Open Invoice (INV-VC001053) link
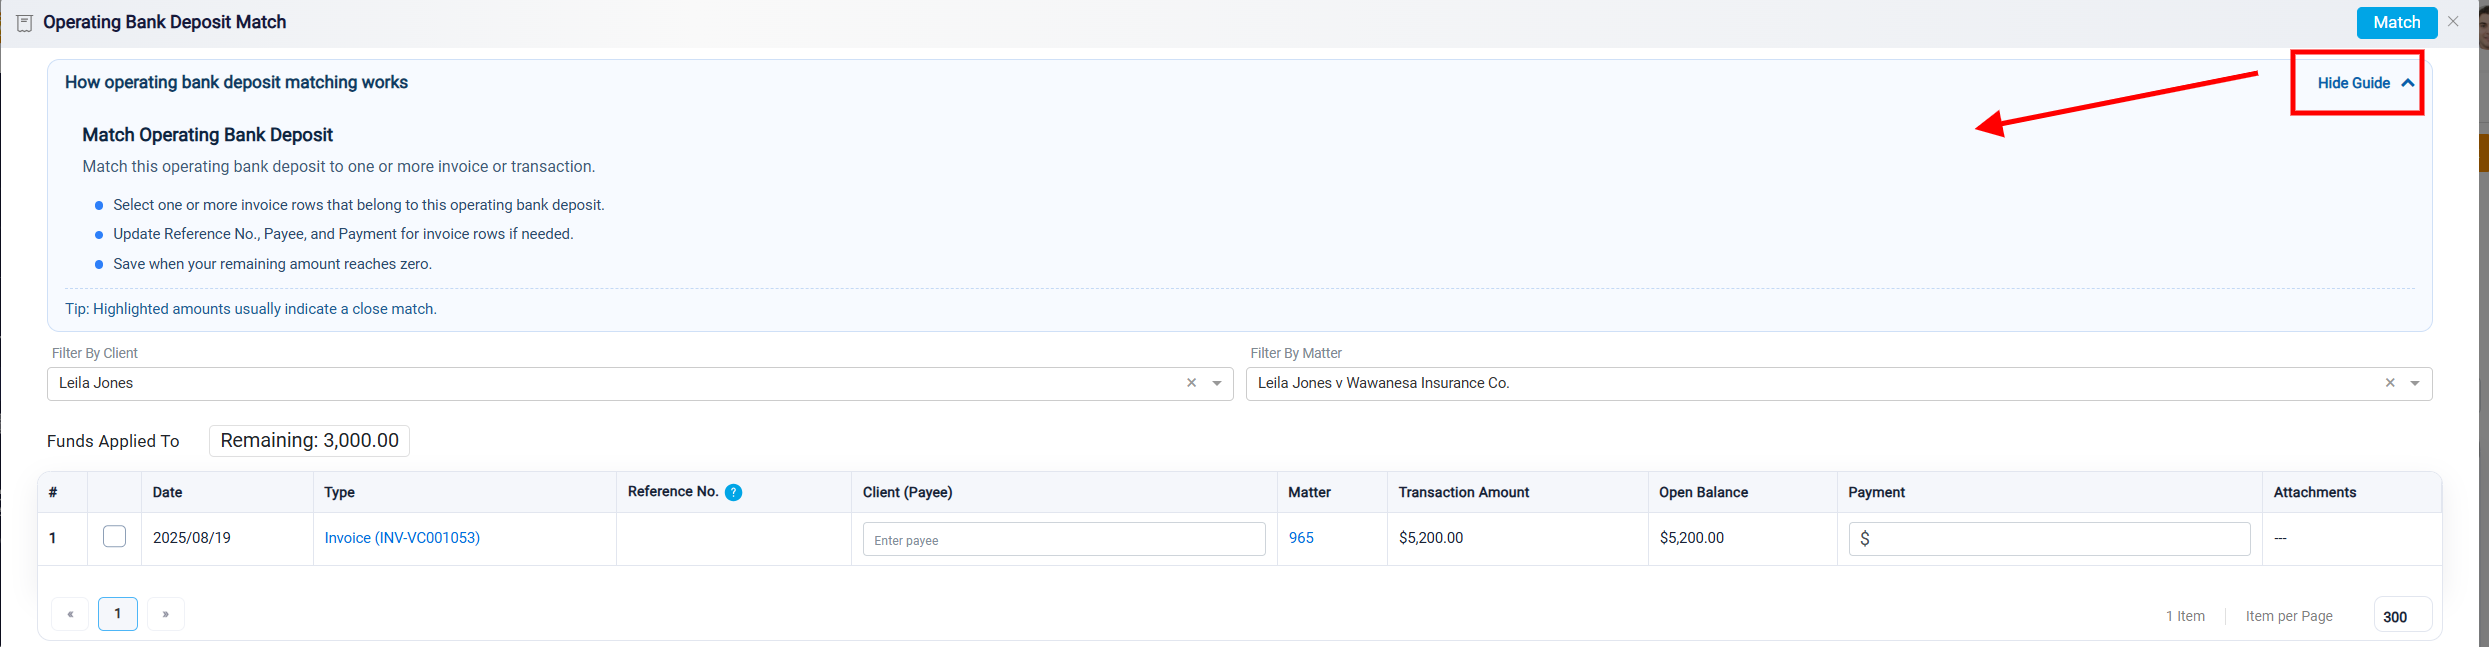Image resolution: width=2489 pixels, height=647 pixels. 402,538
